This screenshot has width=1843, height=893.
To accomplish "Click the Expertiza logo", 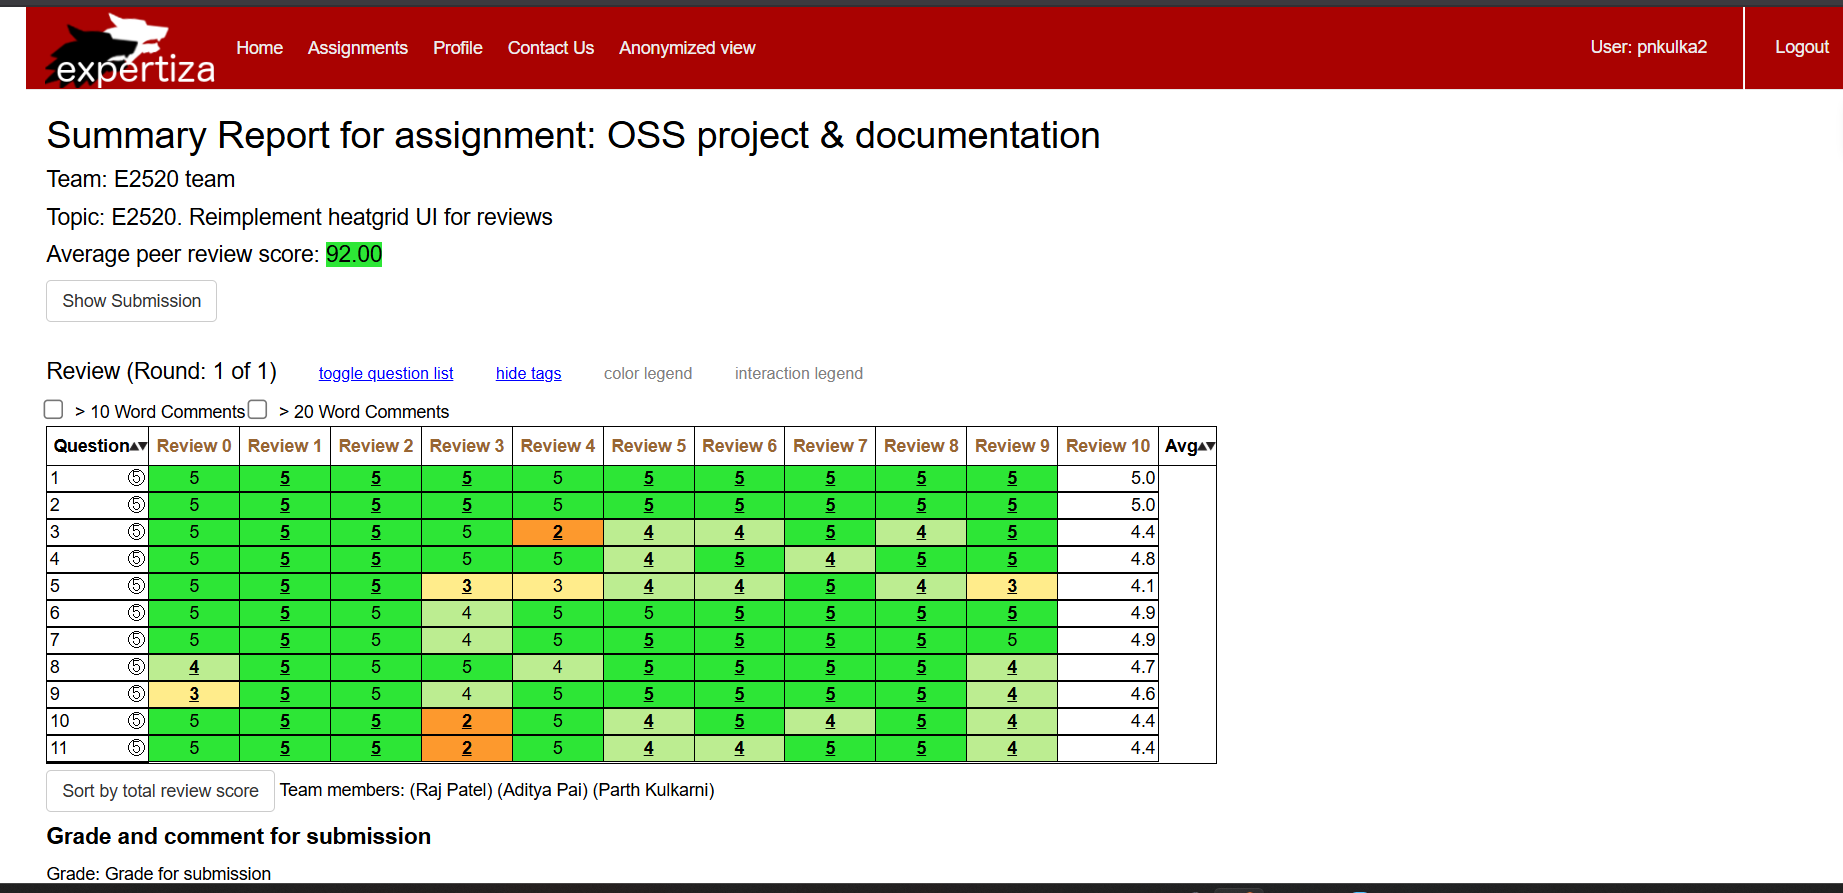I will point(130,50).
